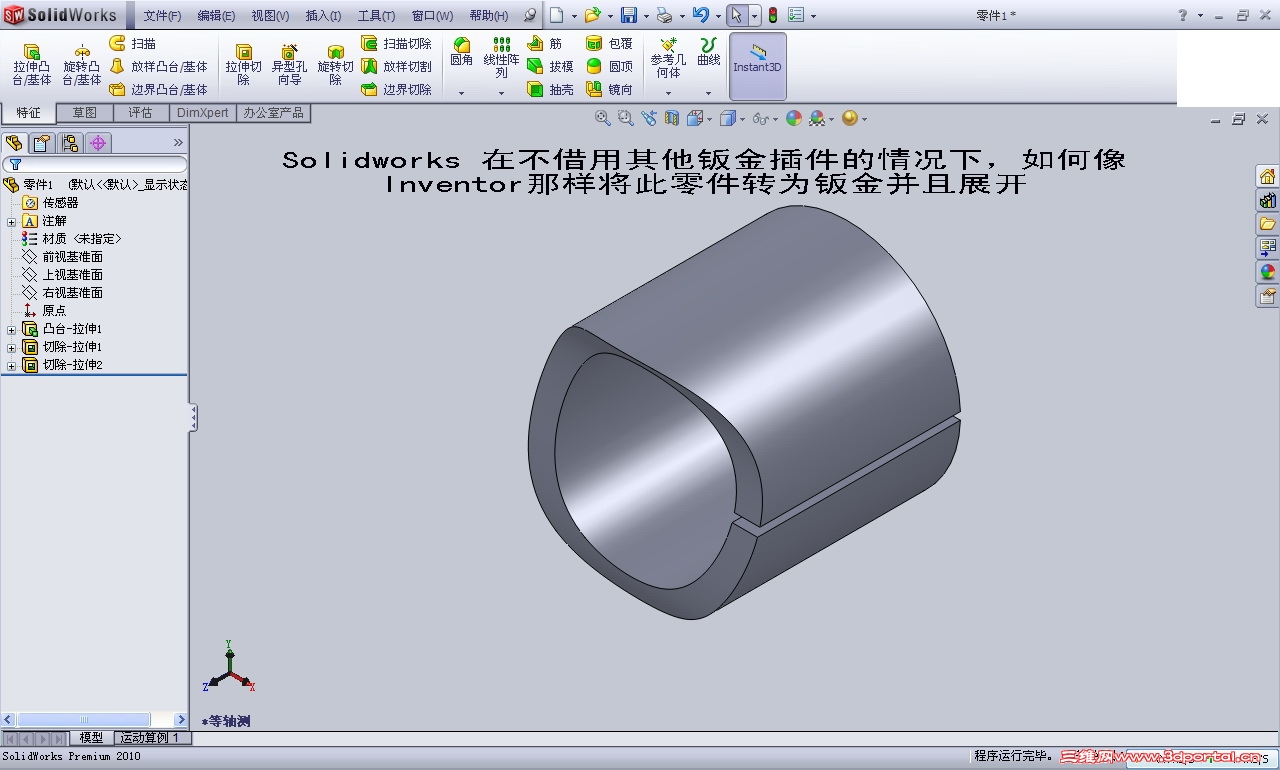
Task: Activate the 拉伸切除 extruded cut tool
Action: tap(243, 64)
